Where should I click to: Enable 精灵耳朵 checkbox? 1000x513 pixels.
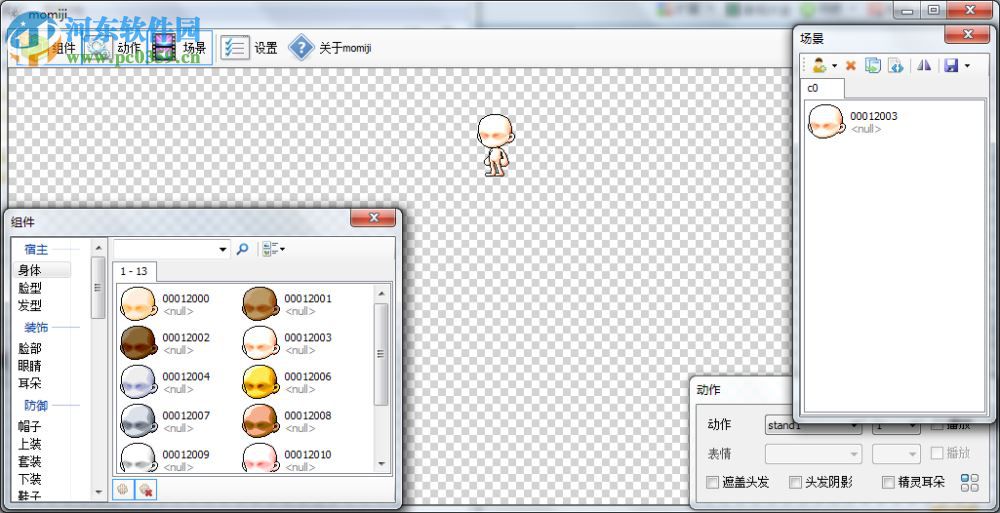888,482
